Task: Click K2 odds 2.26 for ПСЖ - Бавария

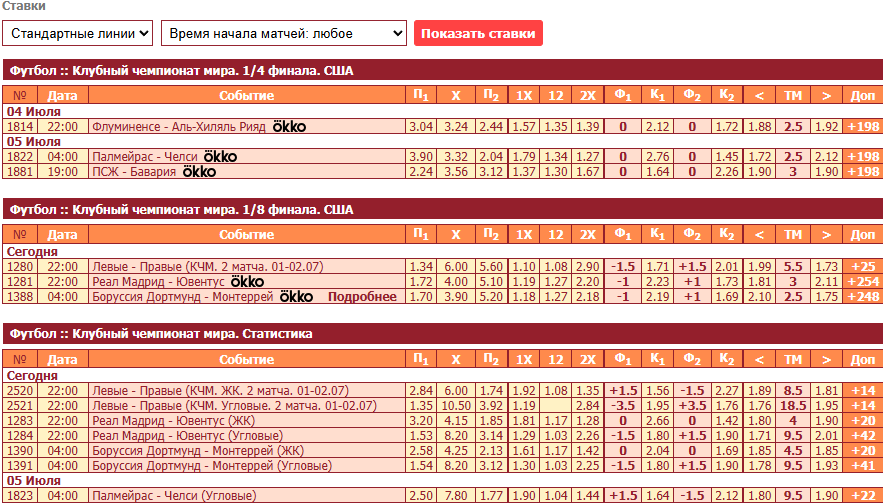Action: click(726, 171)
